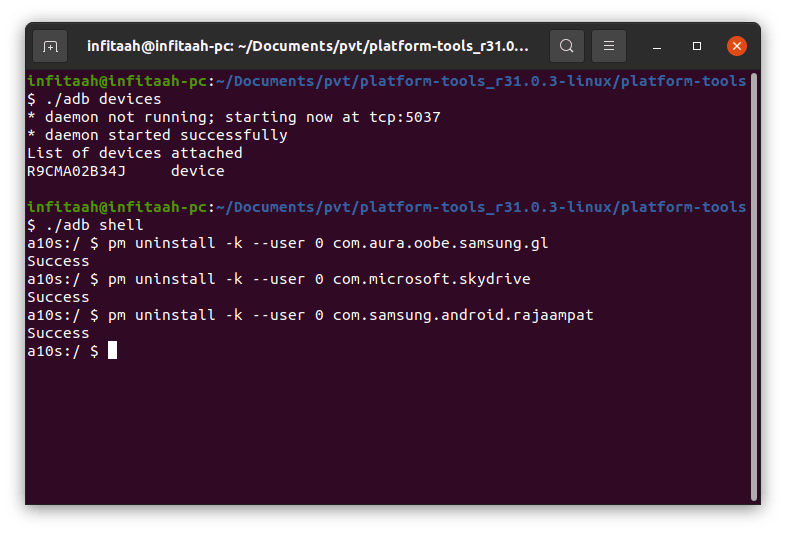Click the 'daemon started successfully' line

(157, 135)
